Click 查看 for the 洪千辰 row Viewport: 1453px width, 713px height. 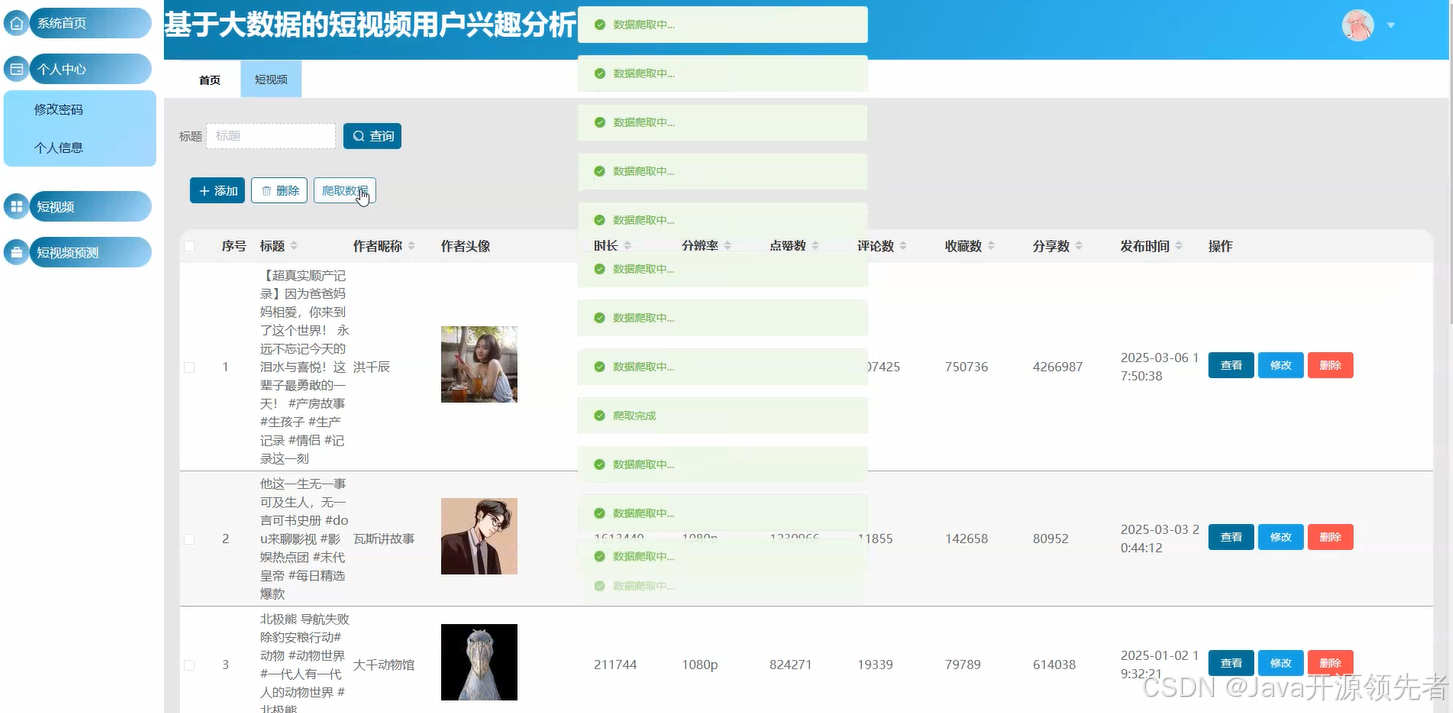1231,365
